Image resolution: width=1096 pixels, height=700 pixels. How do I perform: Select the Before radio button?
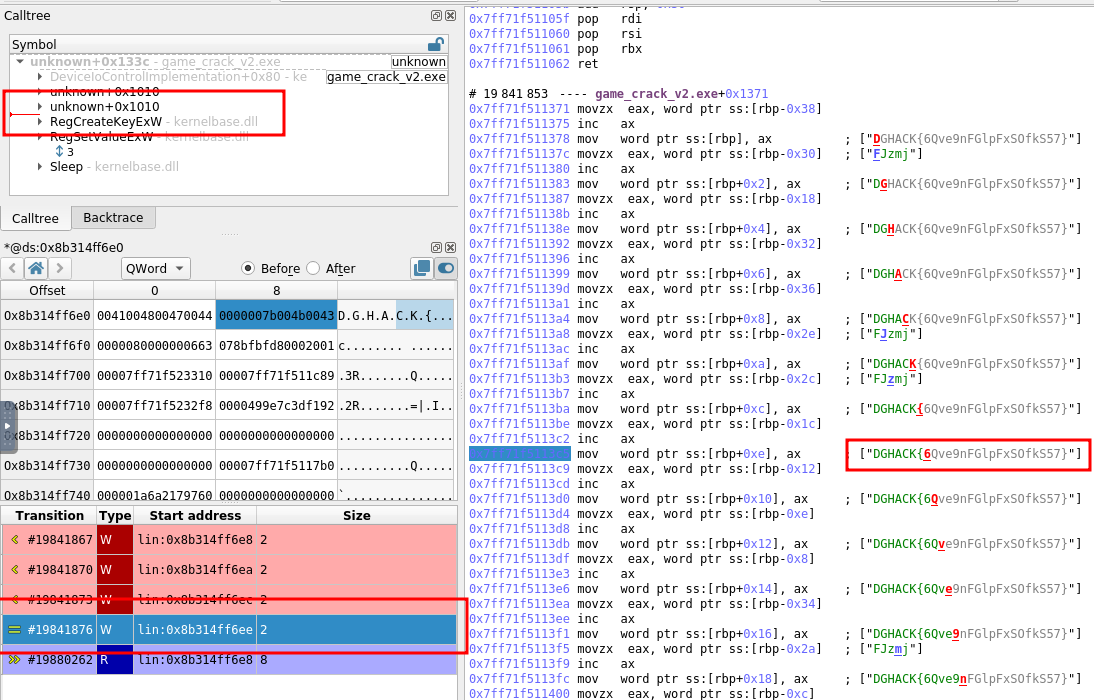coord(248,268)
